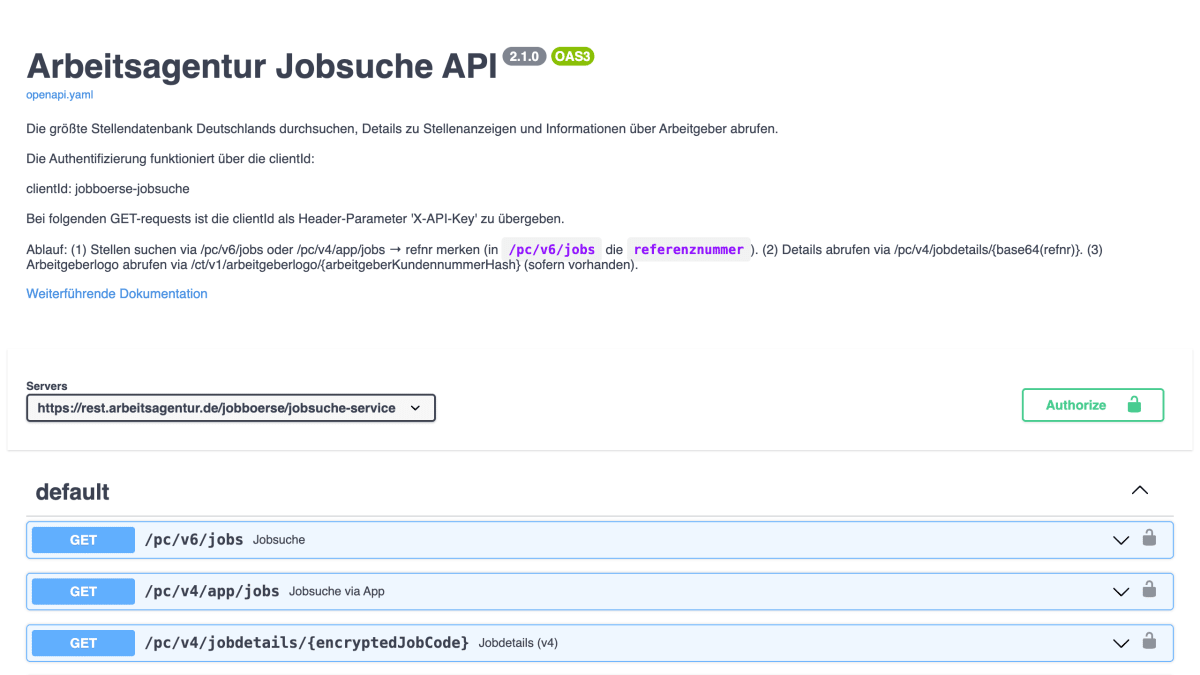The height and width of the screenshot is (675, 1200).
Task: Click the /pc/v4/jobdetails/{encryptedJobCode} path
Action: pos(307,643)
